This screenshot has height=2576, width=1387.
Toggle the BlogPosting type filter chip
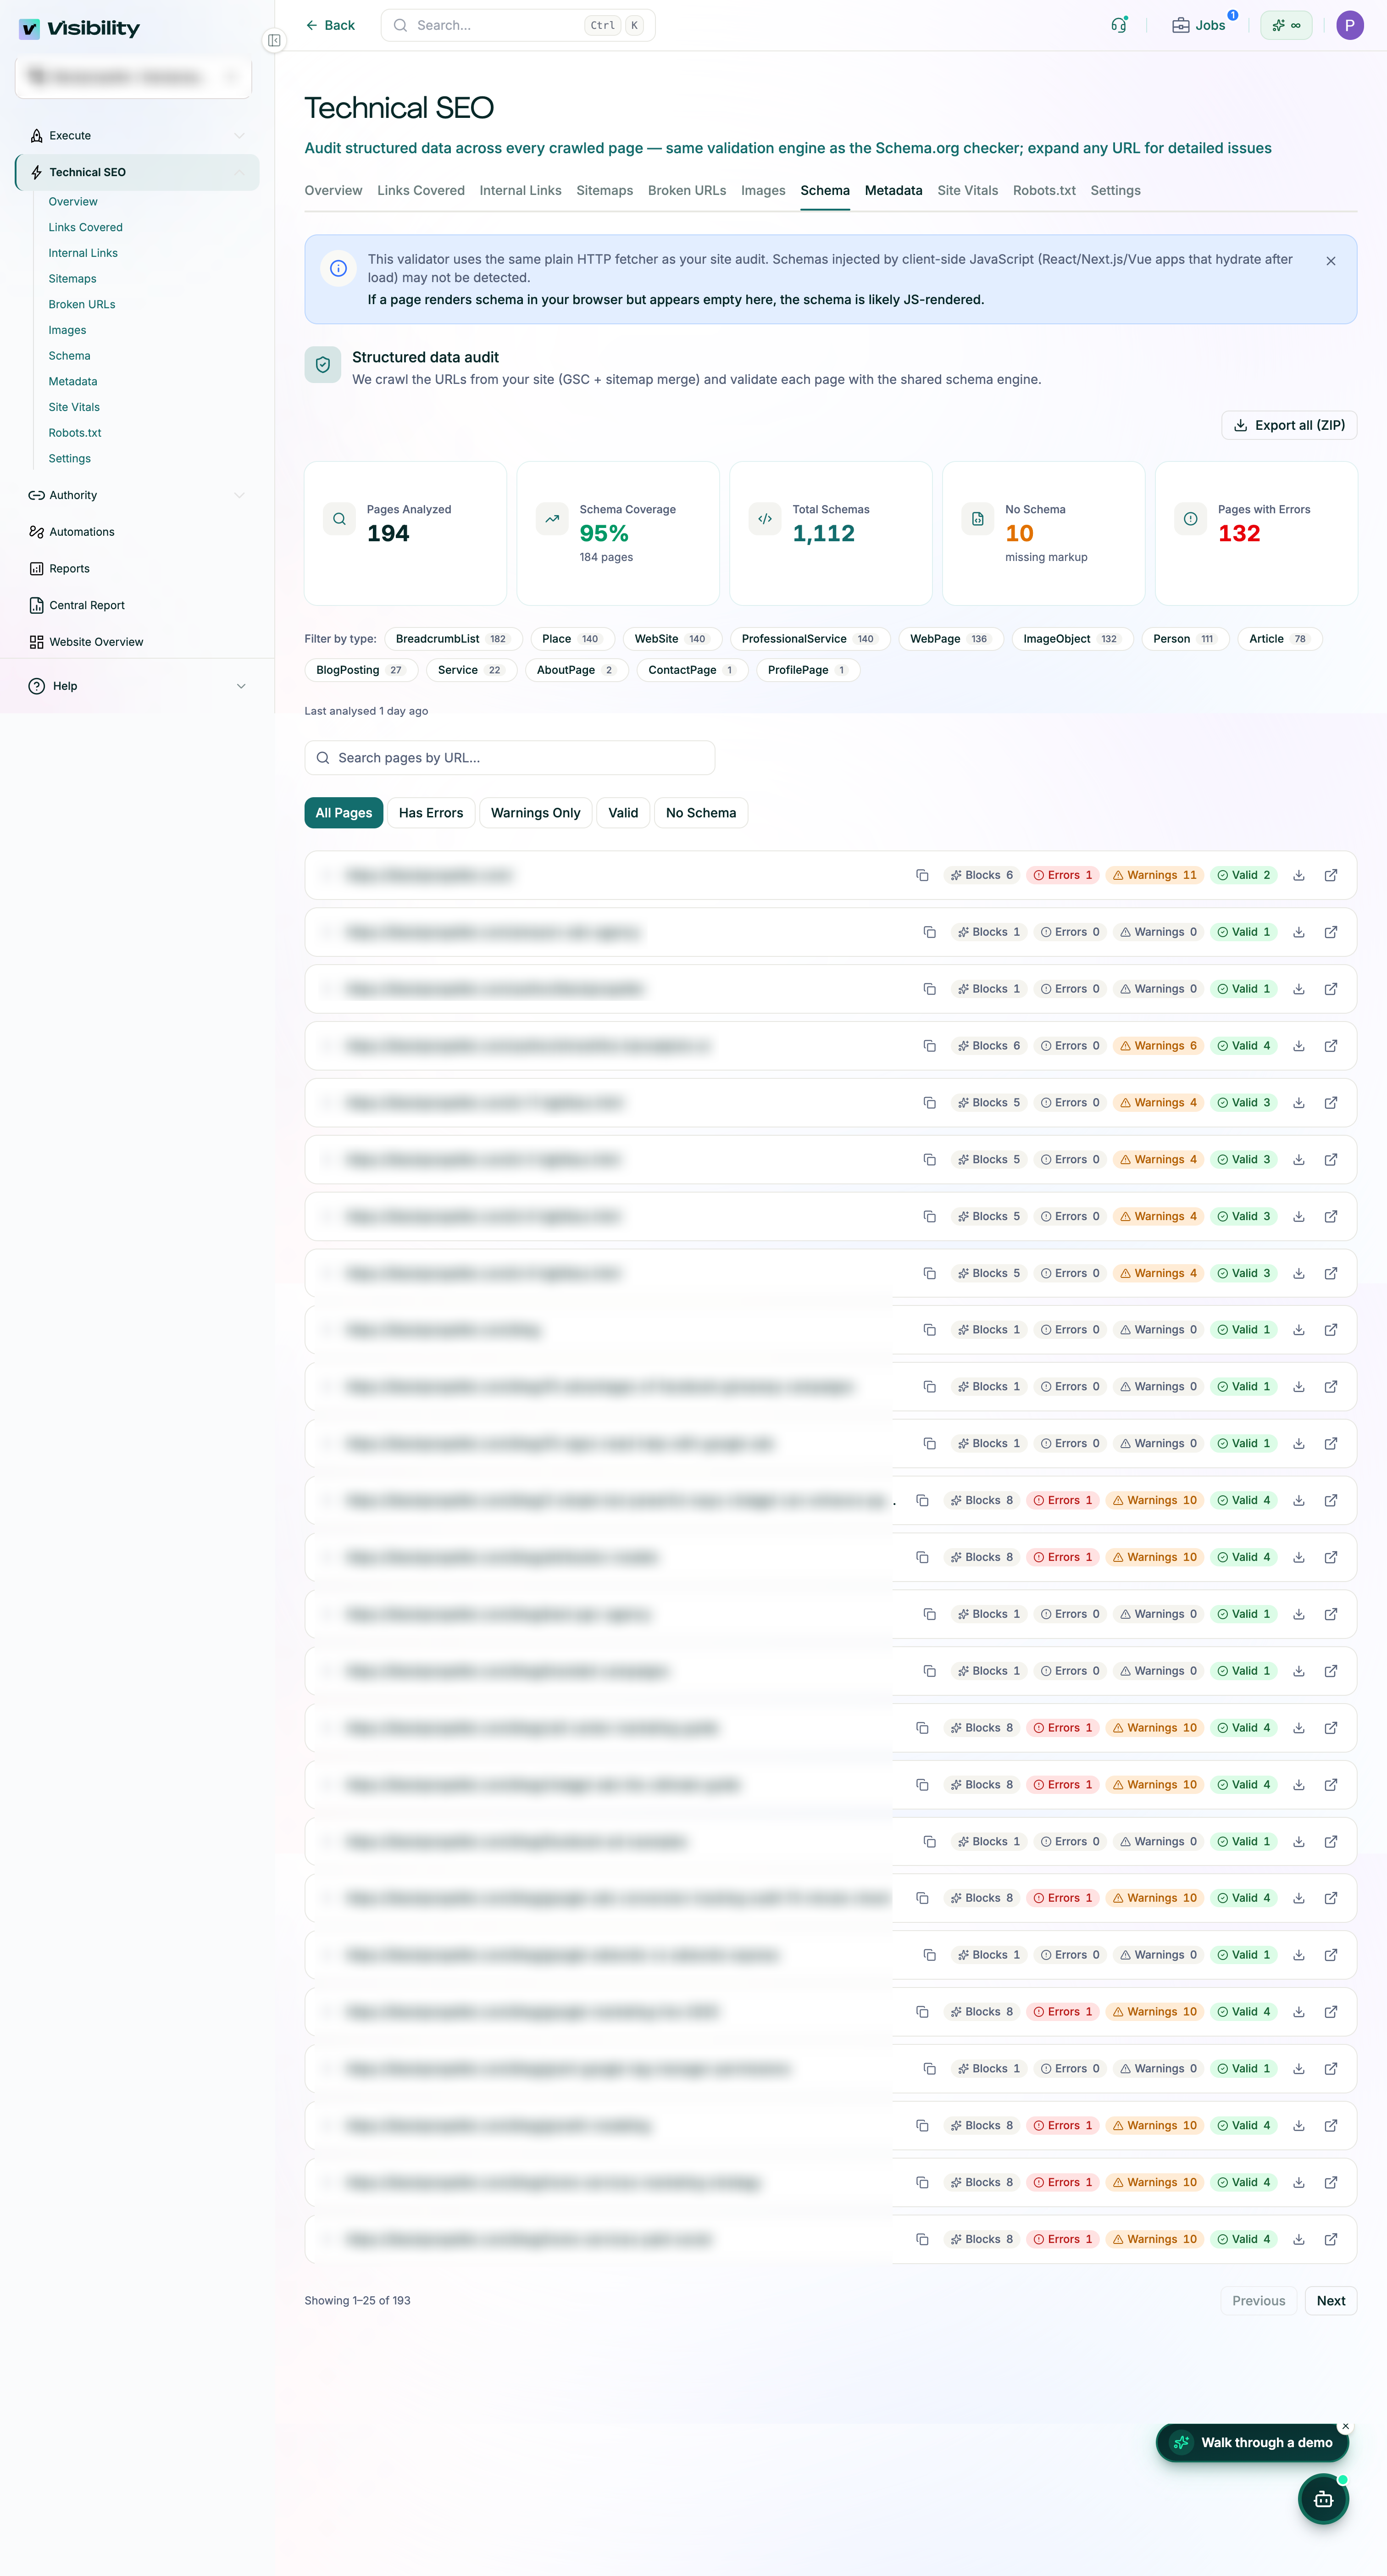[361, 670]
